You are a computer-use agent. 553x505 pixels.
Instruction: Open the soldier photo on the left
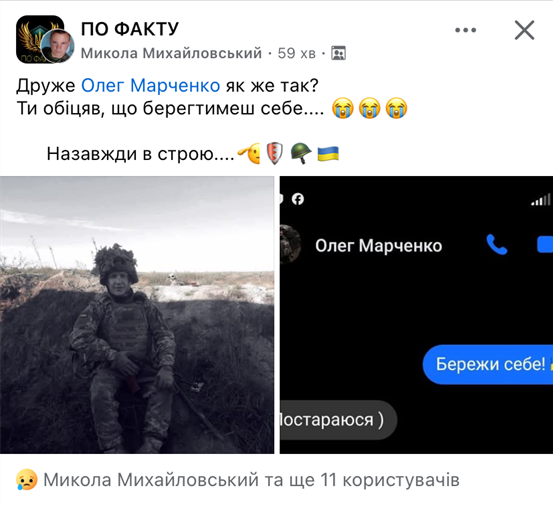137,315
